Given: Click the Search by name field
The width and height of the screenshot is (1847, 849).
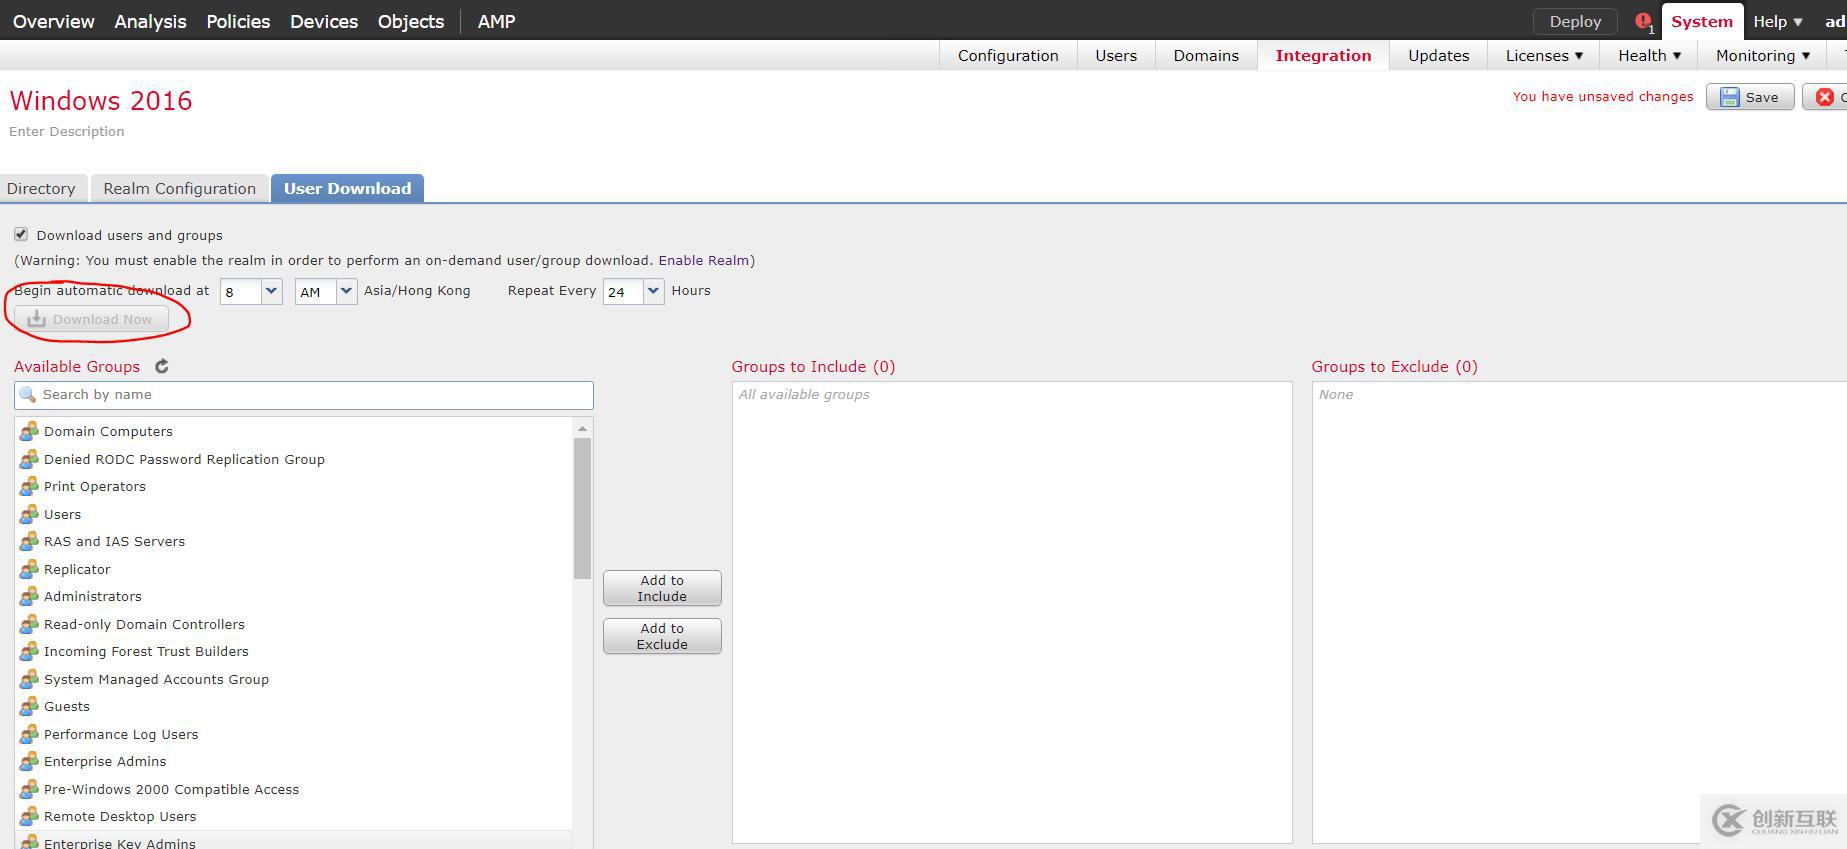Looking at the screenshot, I should pos(304,395).
